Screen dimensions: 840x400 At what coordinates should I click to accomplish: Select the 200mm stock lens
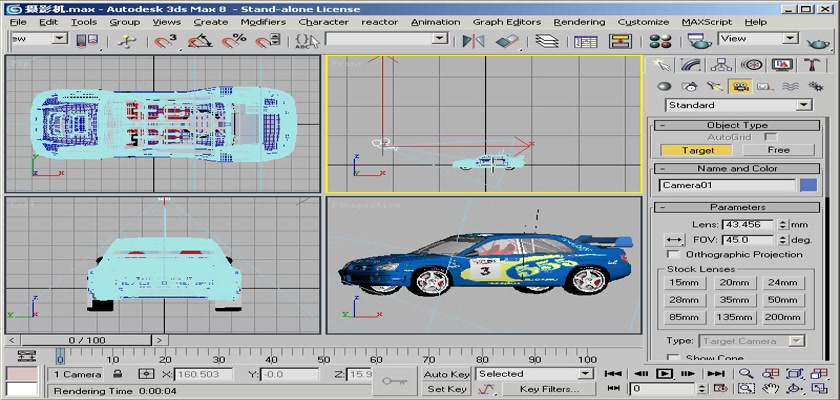tap(784, 317)
